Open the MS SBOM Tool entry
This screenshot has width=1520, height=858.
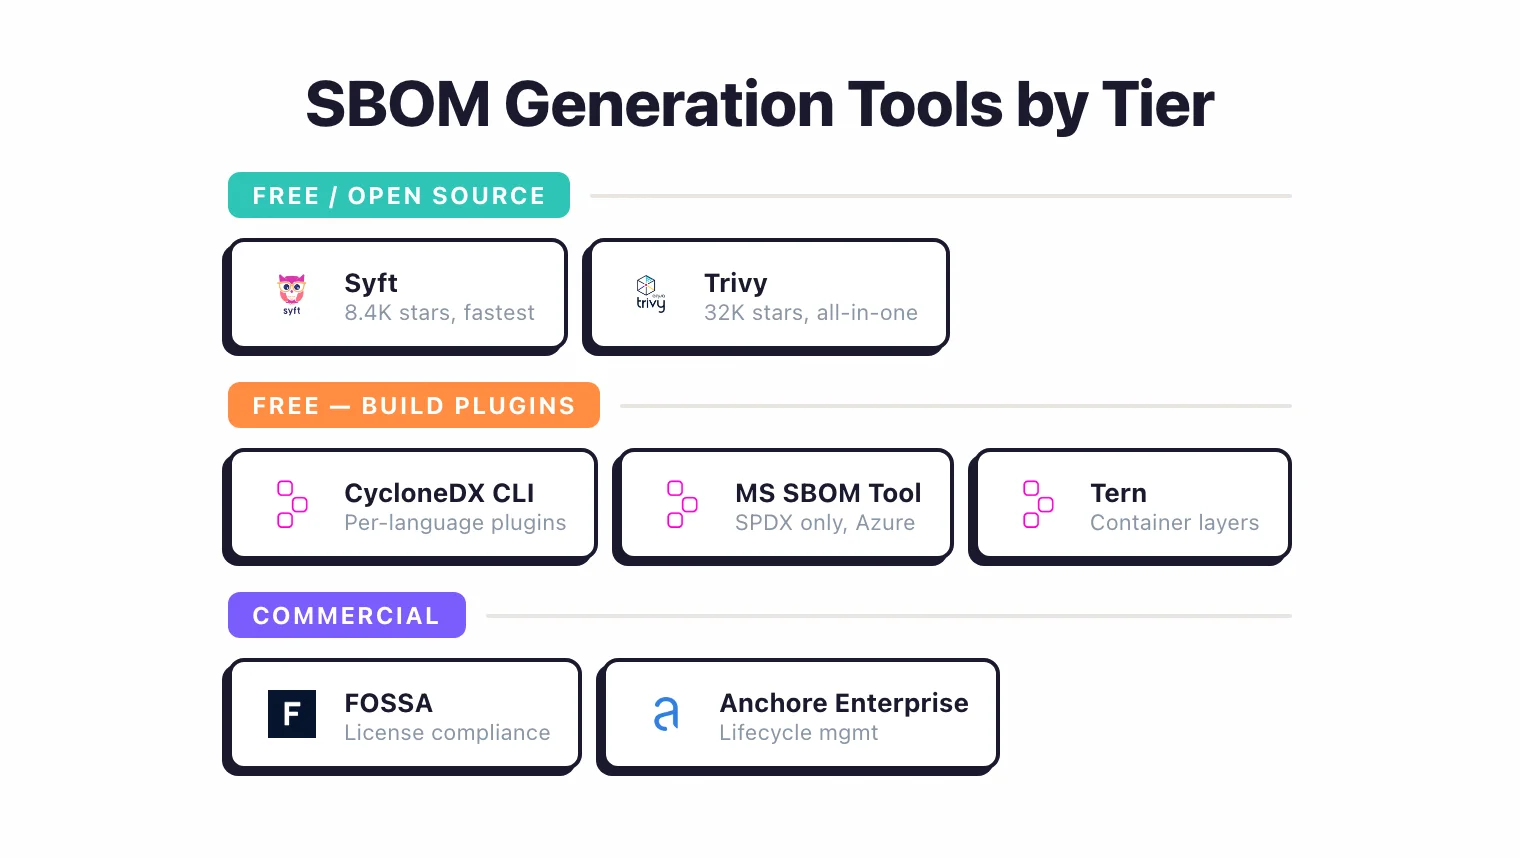(x=783, y=505)
